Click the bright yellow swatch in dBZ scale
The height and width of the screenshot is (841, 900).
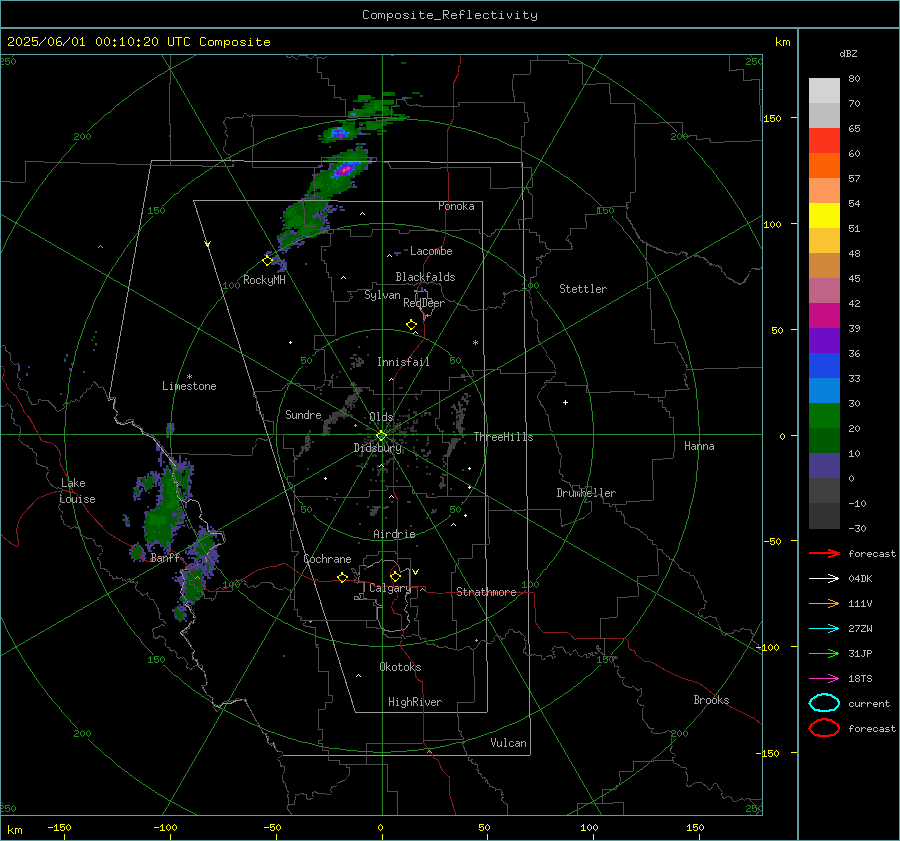(x=824, y=216)
